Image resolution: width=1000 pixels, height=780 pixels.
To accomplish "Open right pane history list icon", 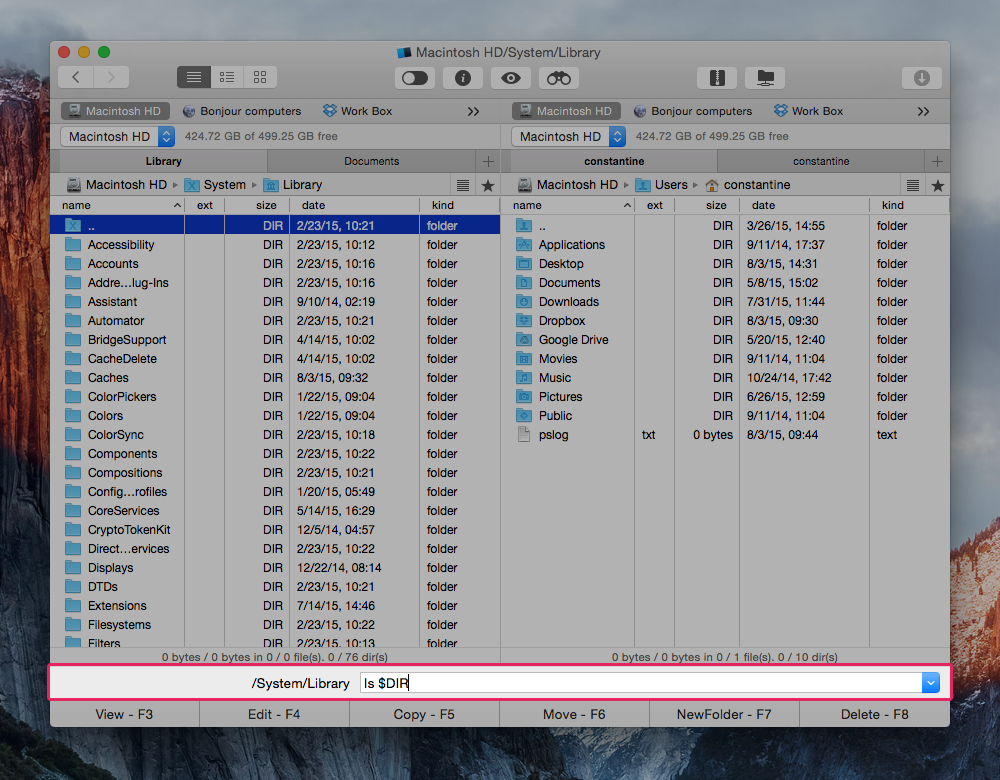I will coord(913,186).
